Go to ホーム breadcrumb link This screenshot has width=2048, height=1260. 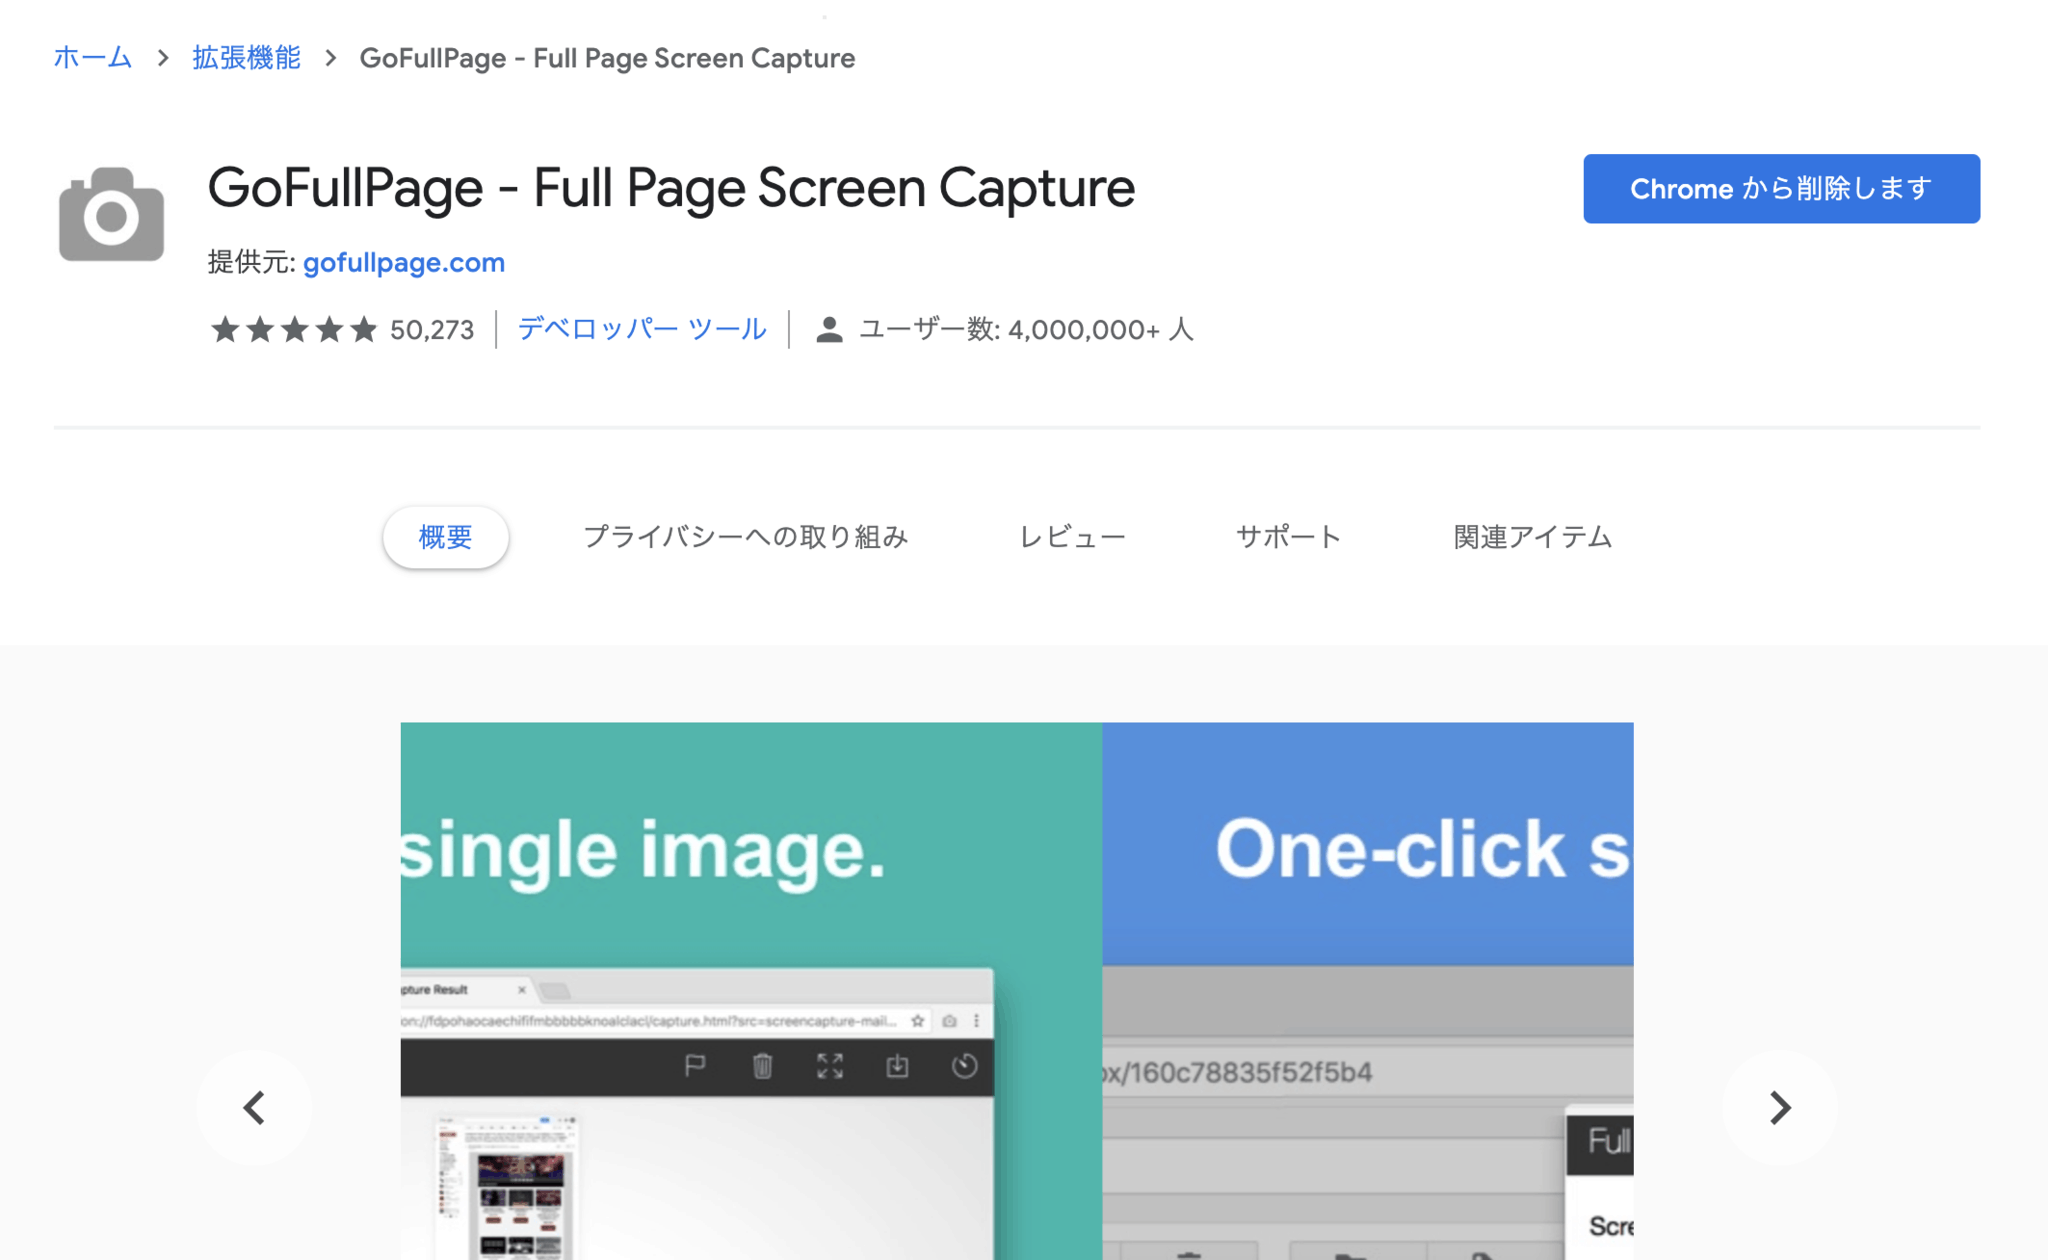[92, 58]
